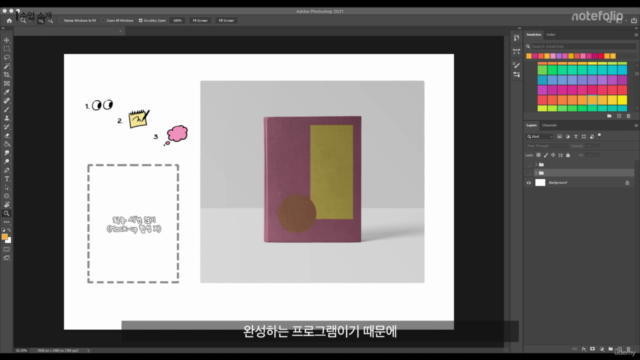640x360 pixels.
Task: Select the Clone Stamp tool
Action: [7, 118]
